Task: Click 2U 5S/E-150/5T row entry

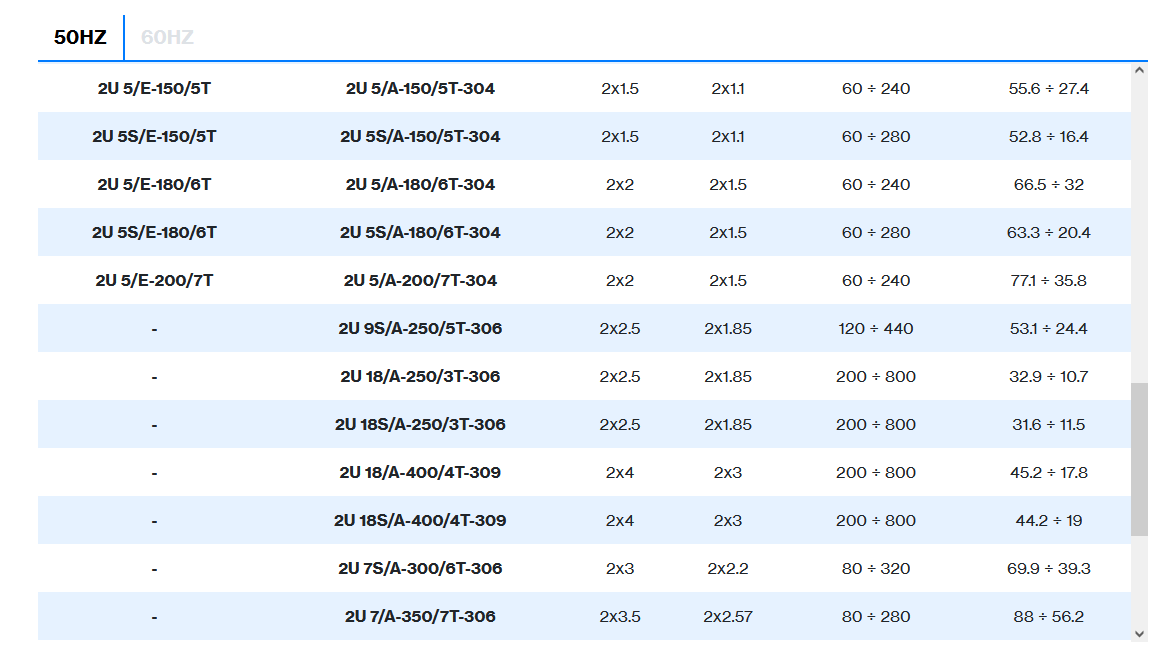Action: coord(154,136)
